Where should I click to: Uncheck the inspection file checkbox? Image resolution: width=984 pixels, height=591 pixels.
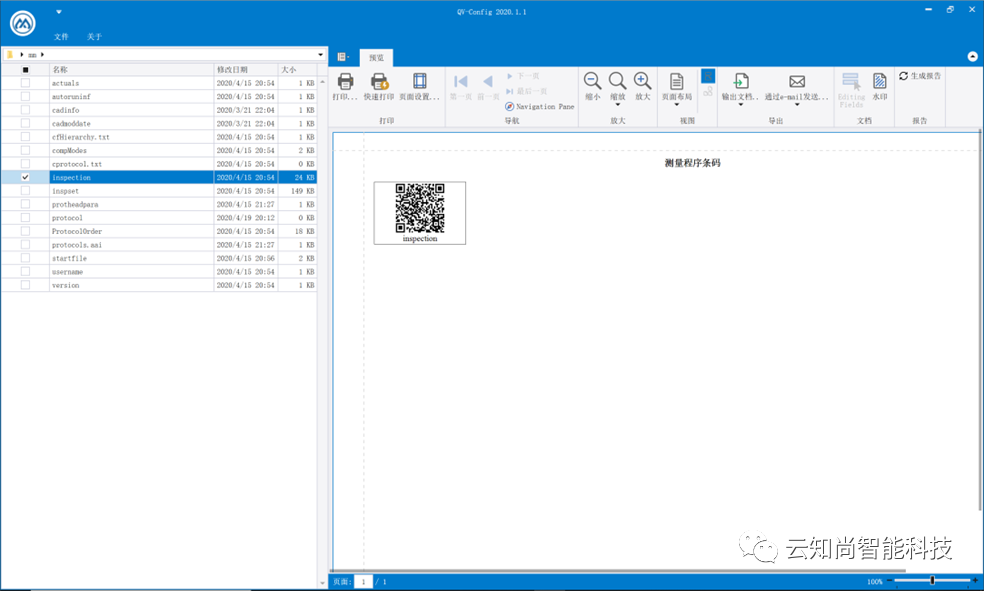pyautogui.click(x=25, y=177)
